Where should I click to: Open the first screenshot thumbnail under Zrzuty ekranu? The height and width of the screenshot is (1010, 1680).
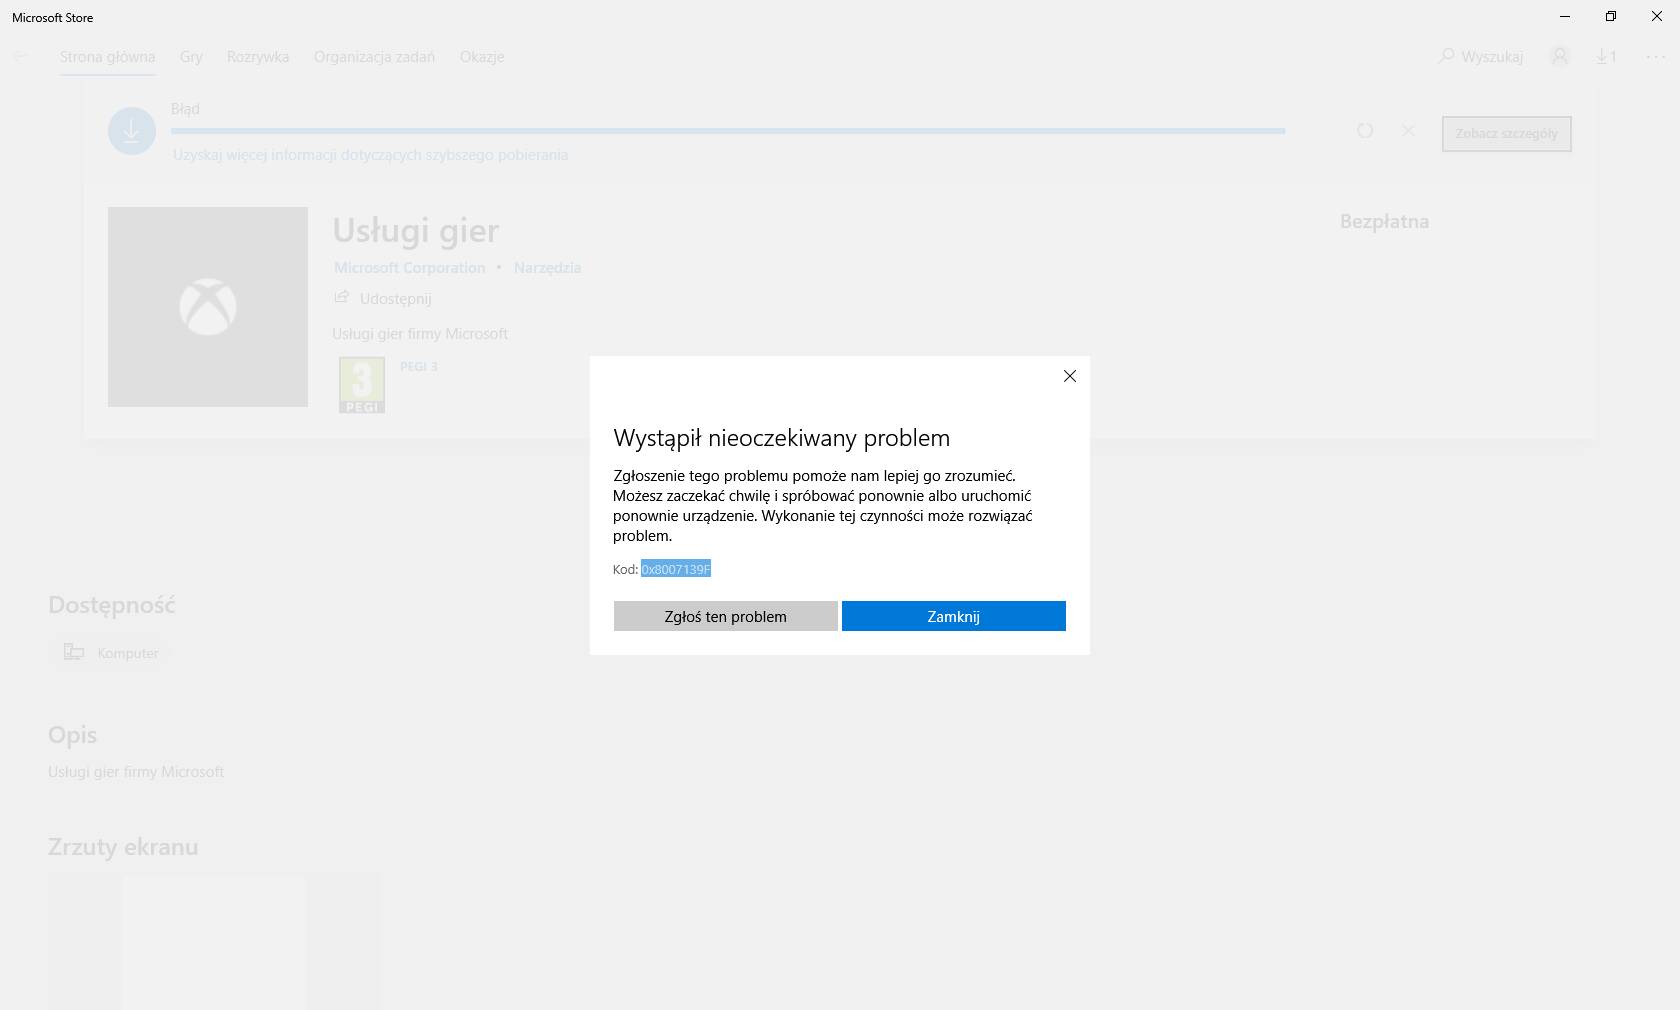point(214,941)
